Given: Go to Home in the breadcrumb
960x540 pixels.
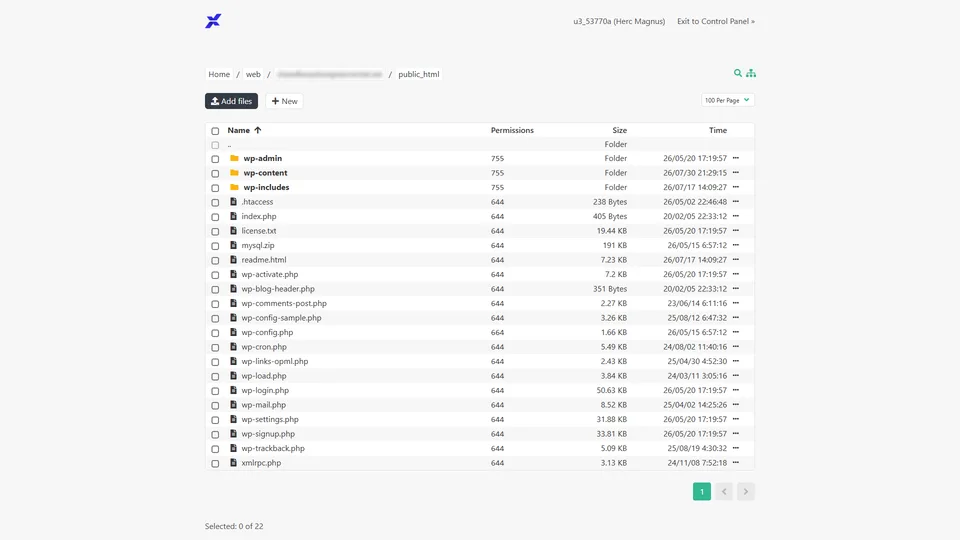Looking at the screenshot, I should 219,74.
